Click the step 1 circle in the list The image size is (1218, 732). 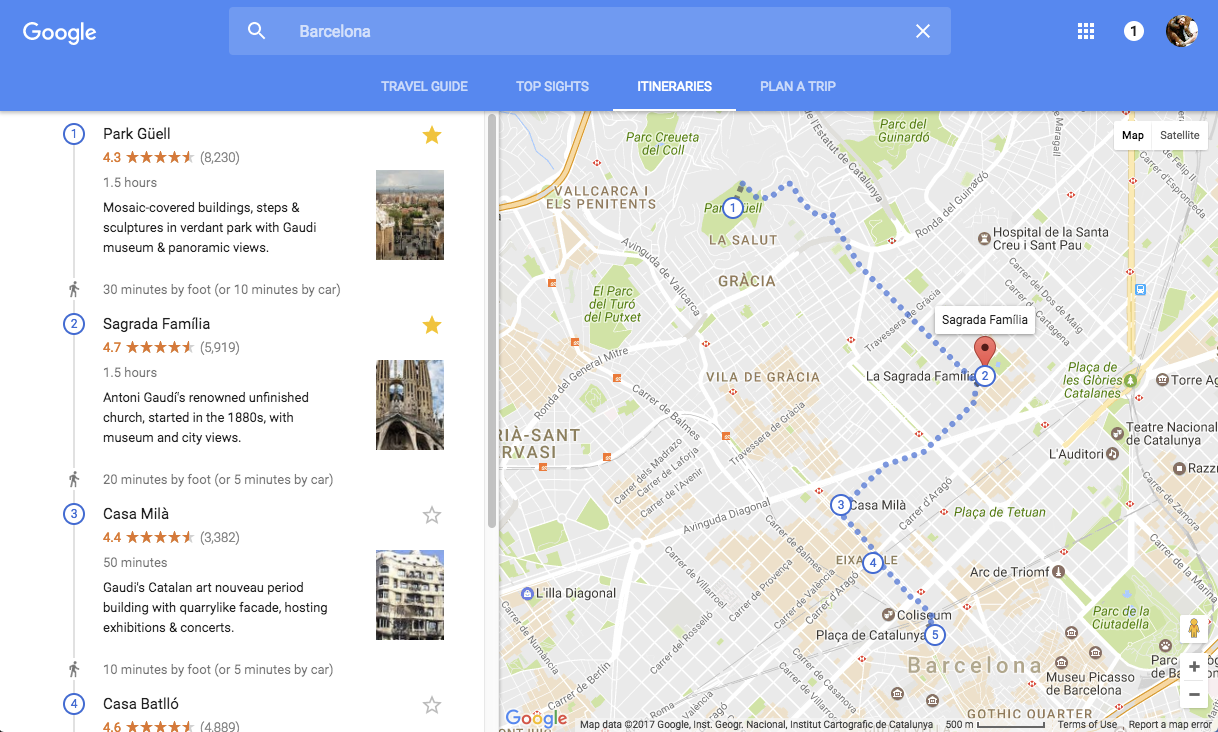[x=74, y=134]
